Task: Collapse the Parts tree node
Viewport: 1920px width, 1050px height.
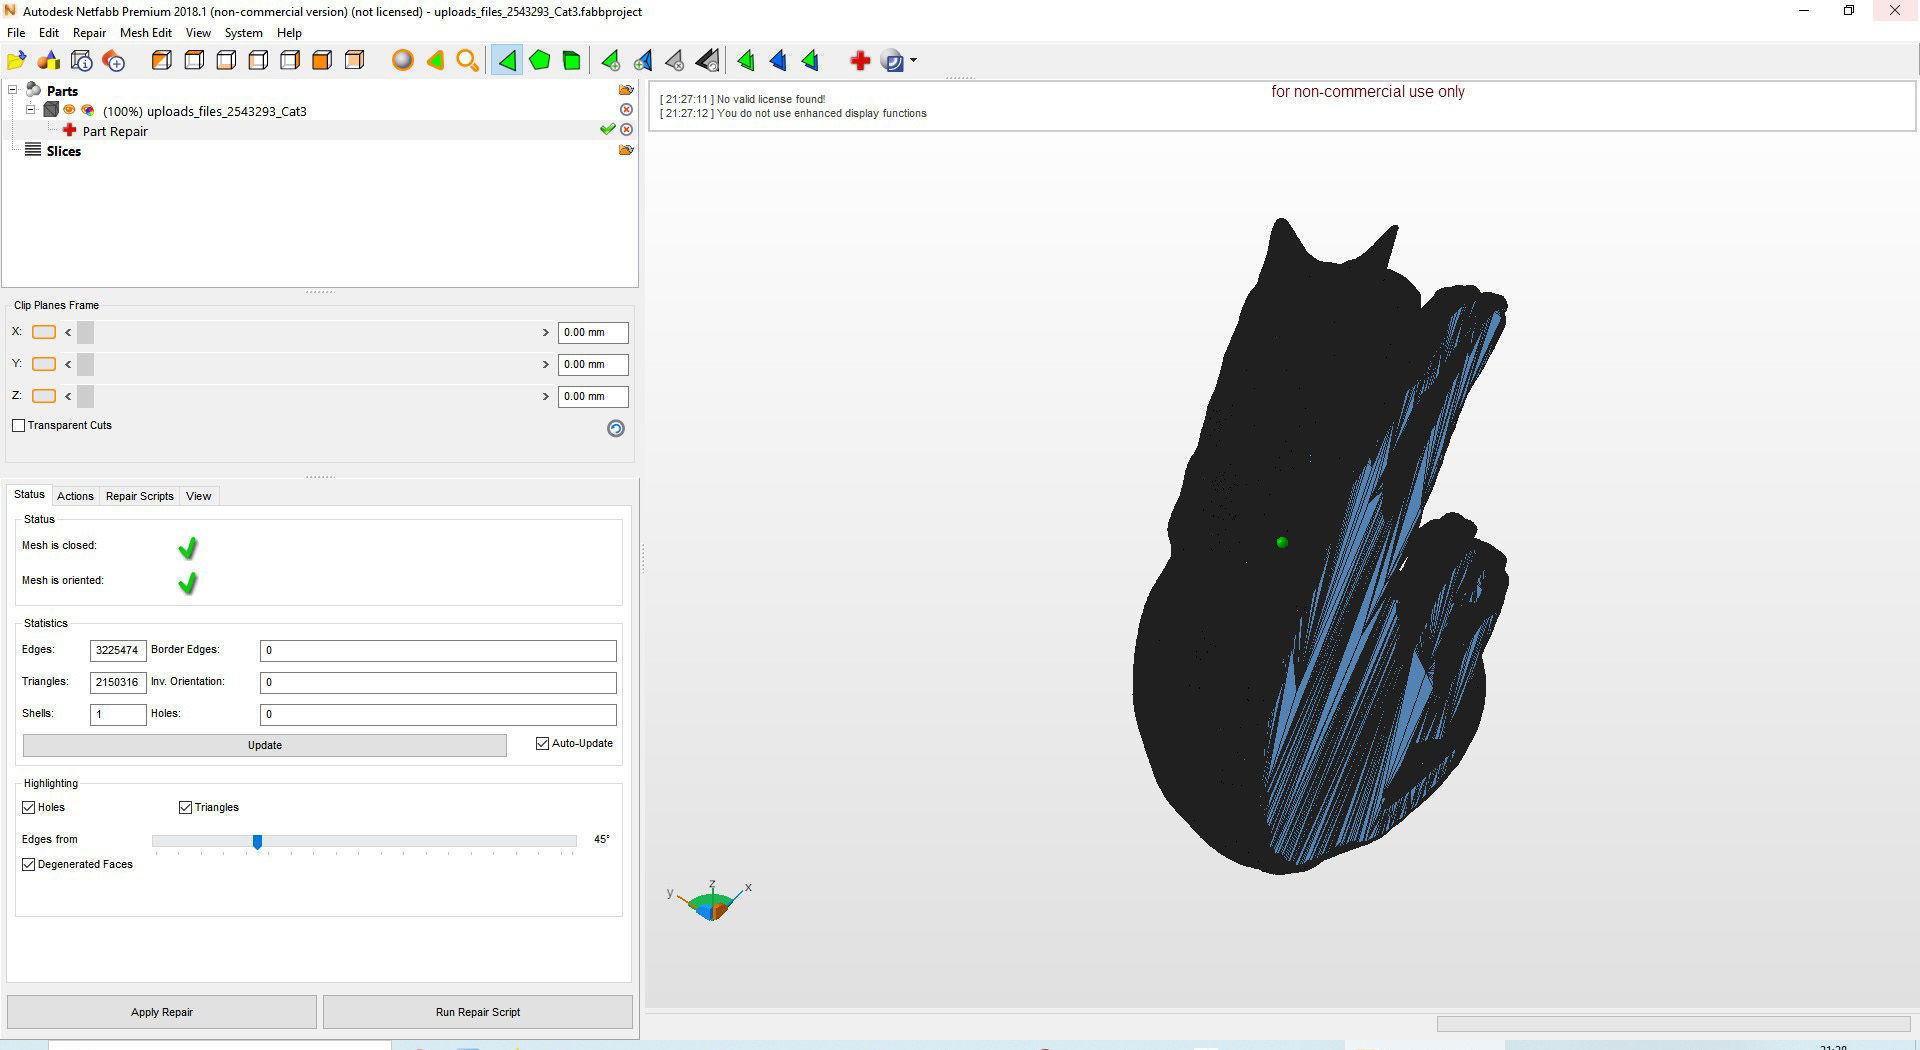Action: click(13, 90)
